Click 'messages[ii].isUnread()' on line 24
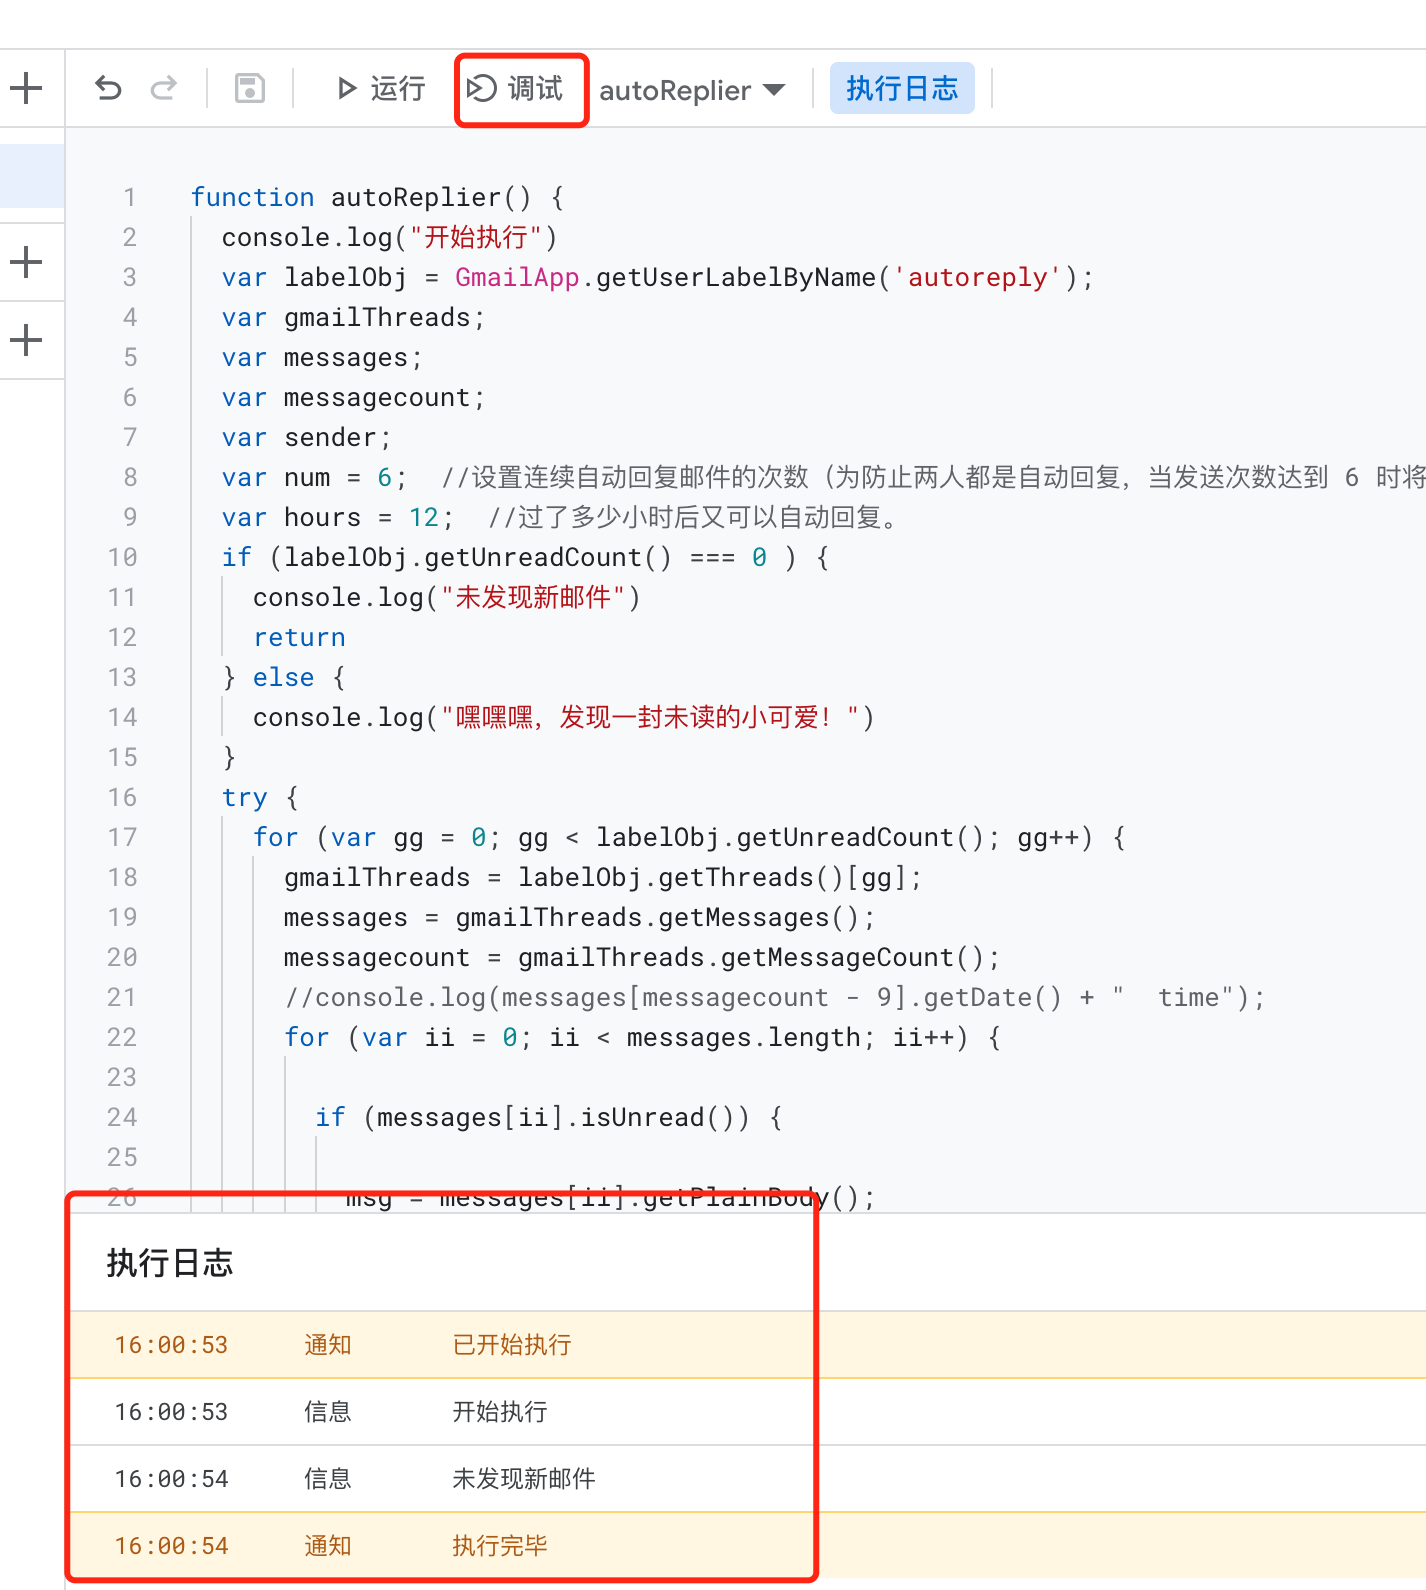 pyautogui.click(x=563, y=1117)
